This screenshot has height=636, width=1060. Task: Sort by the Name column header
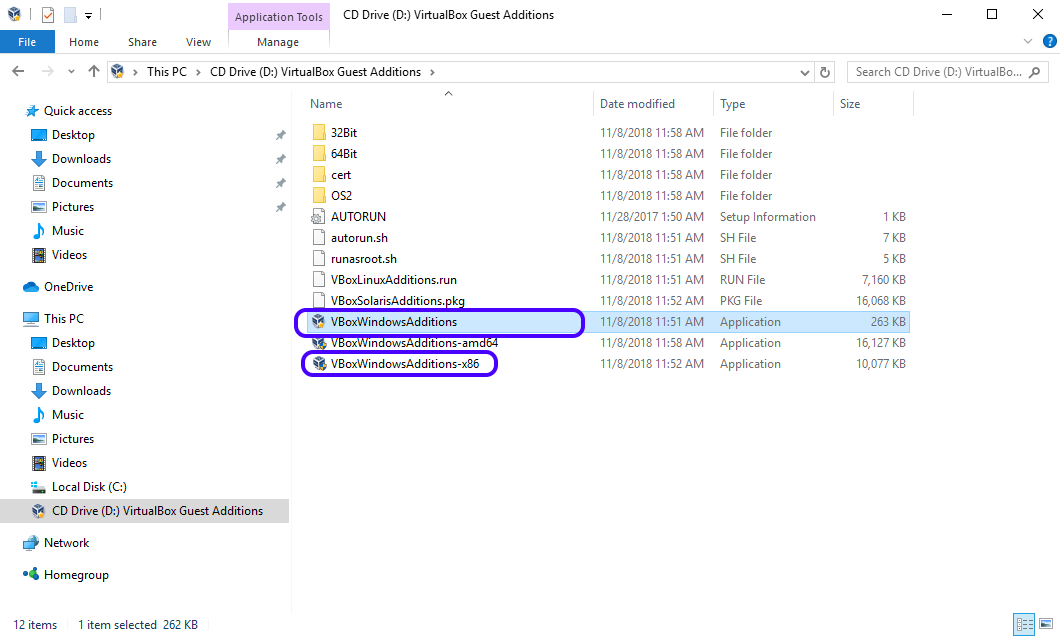click(326, 103)
